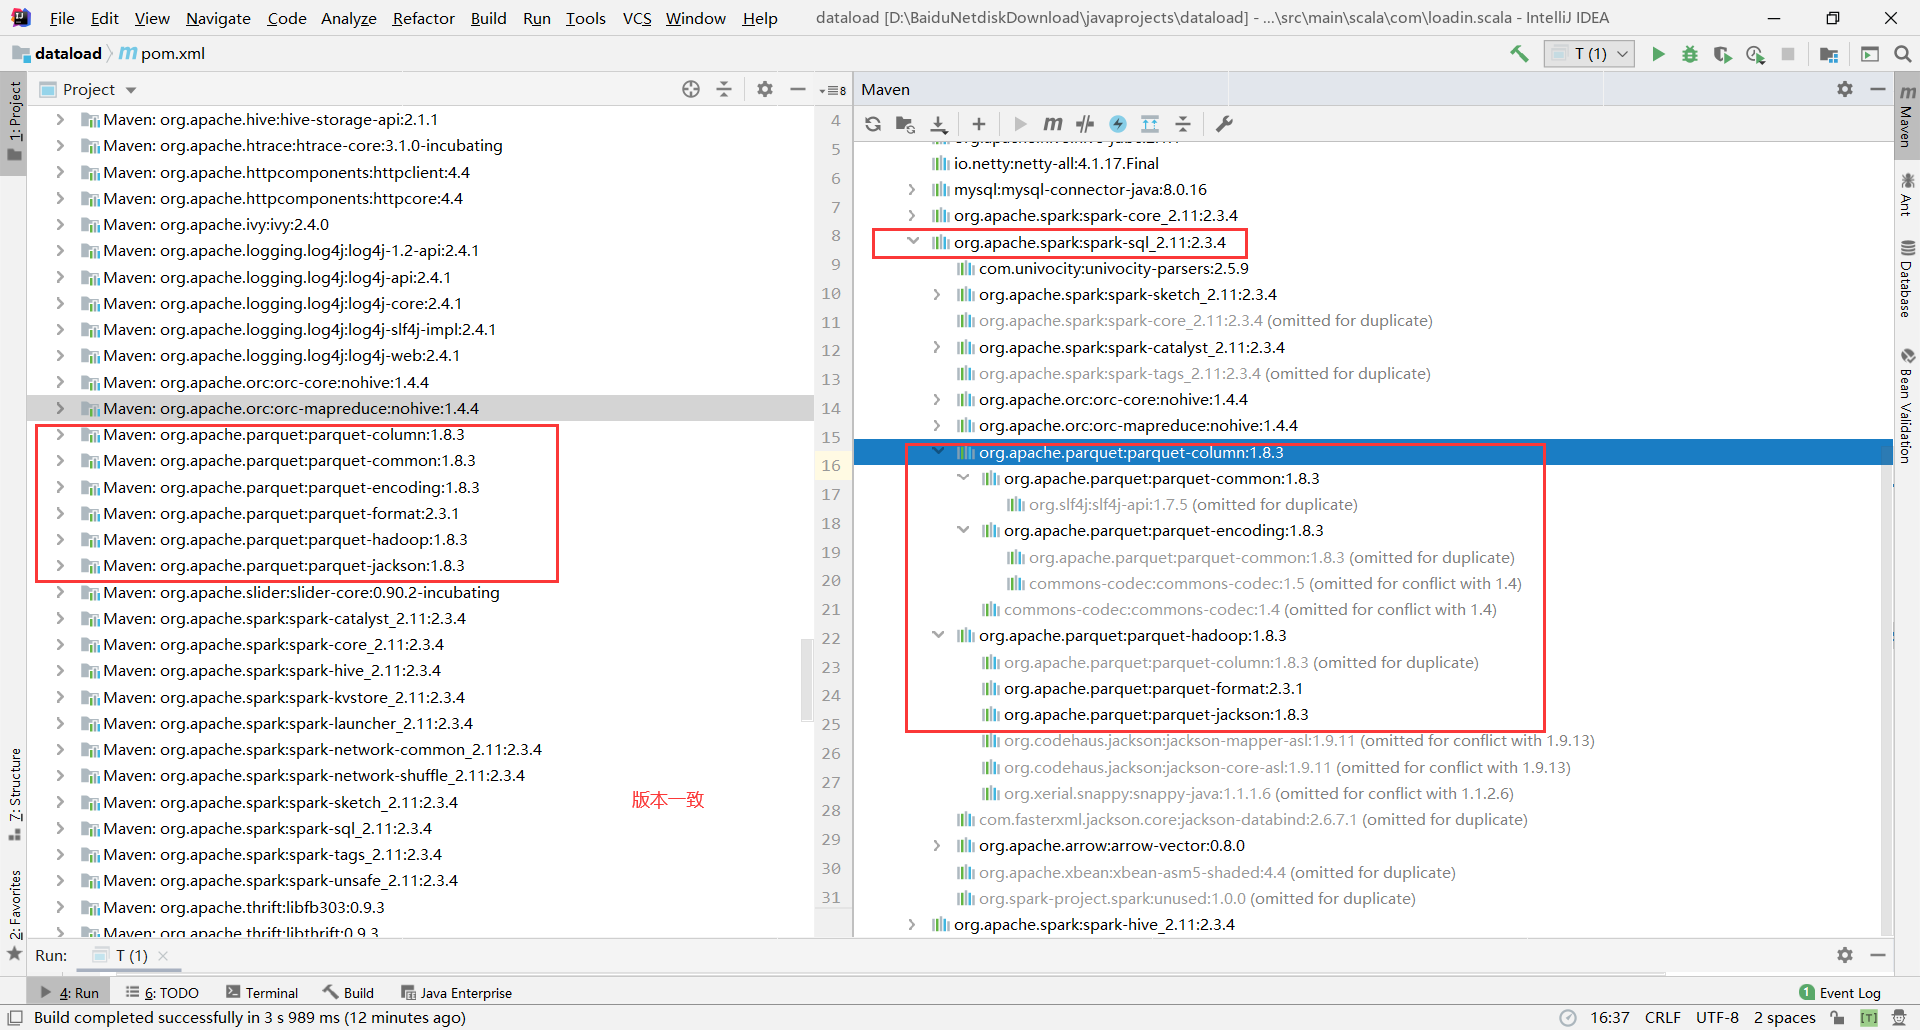Open Search Everywhere magnifier

[1903, 54]
